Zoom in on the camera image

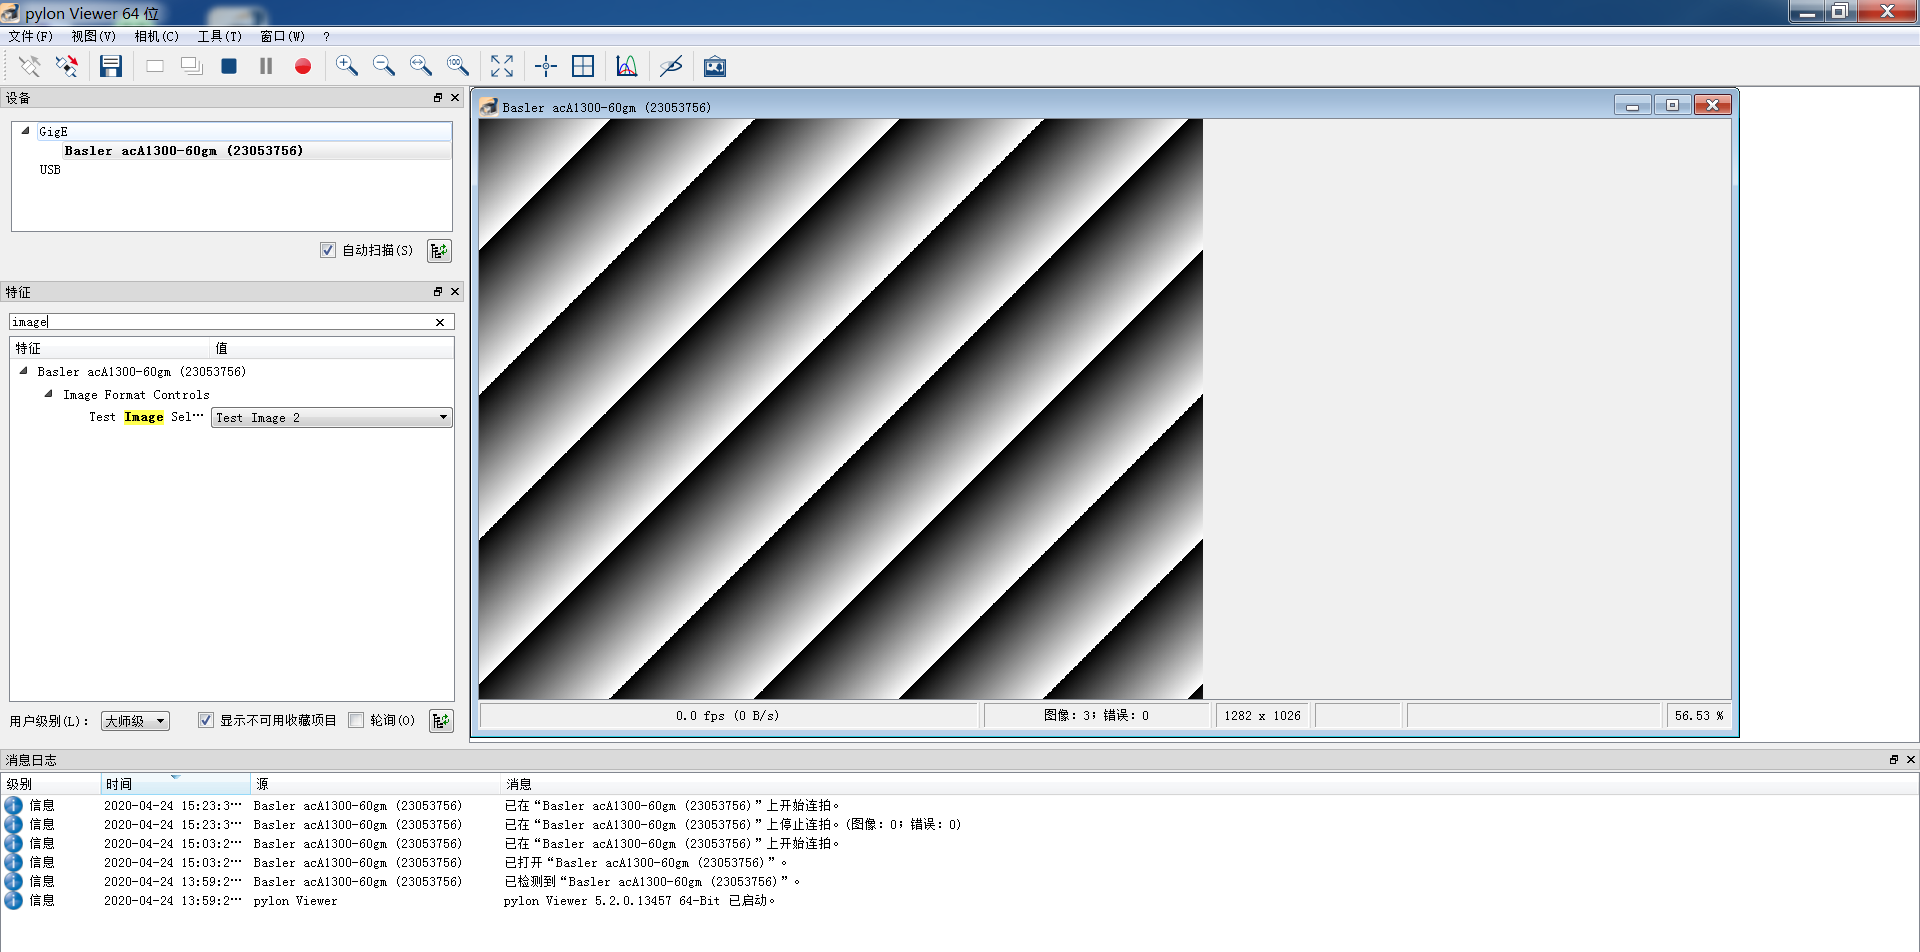347,66
